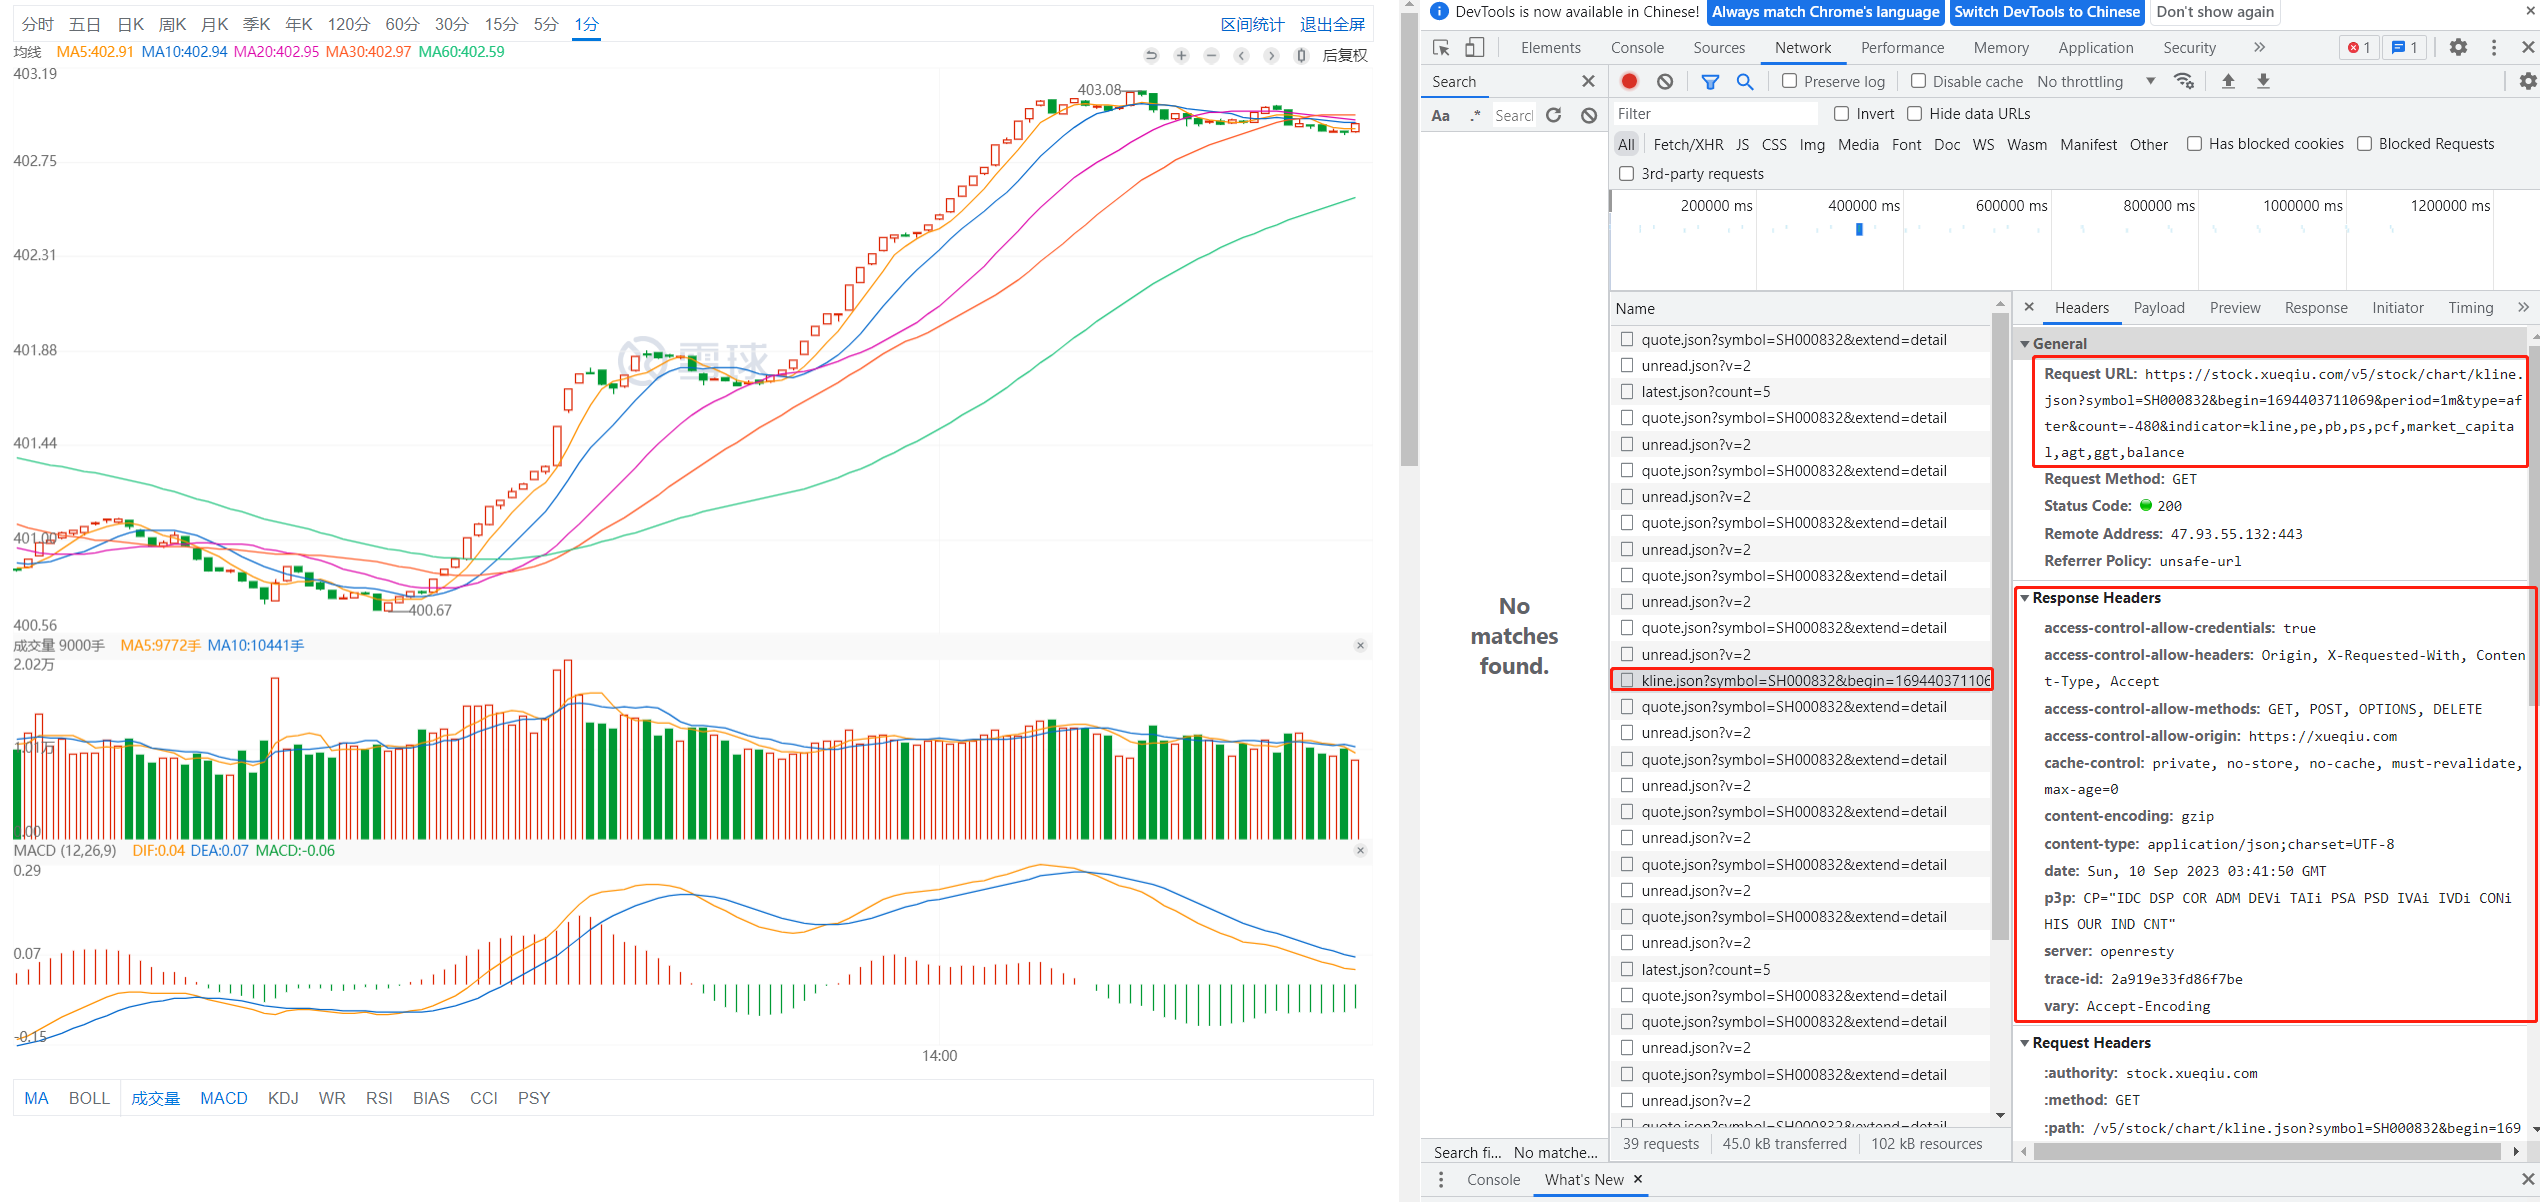The image size is (2540, 1202).
Task: Click chart undo arrow icon
Action: pos(1151,56)
